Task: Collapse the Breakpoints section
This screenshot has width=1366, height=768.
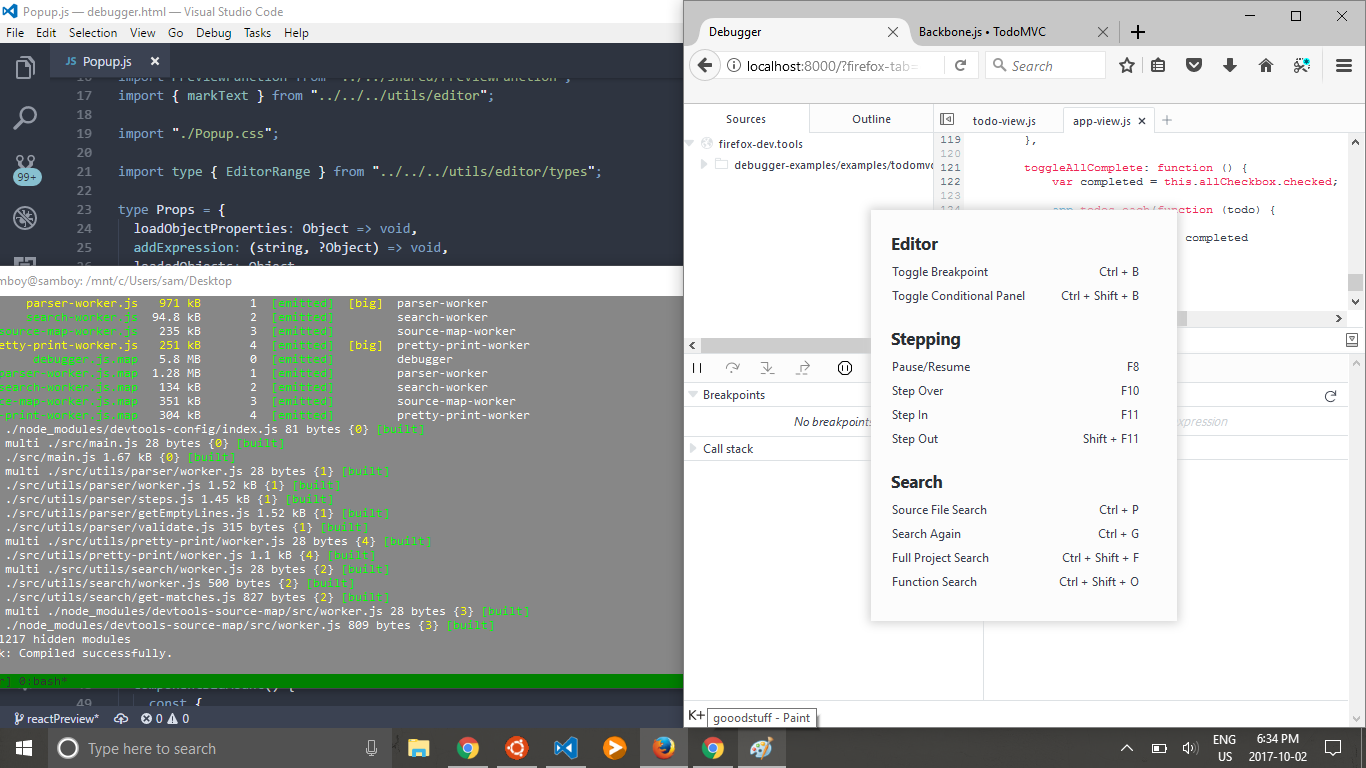Action: [692, 395]
